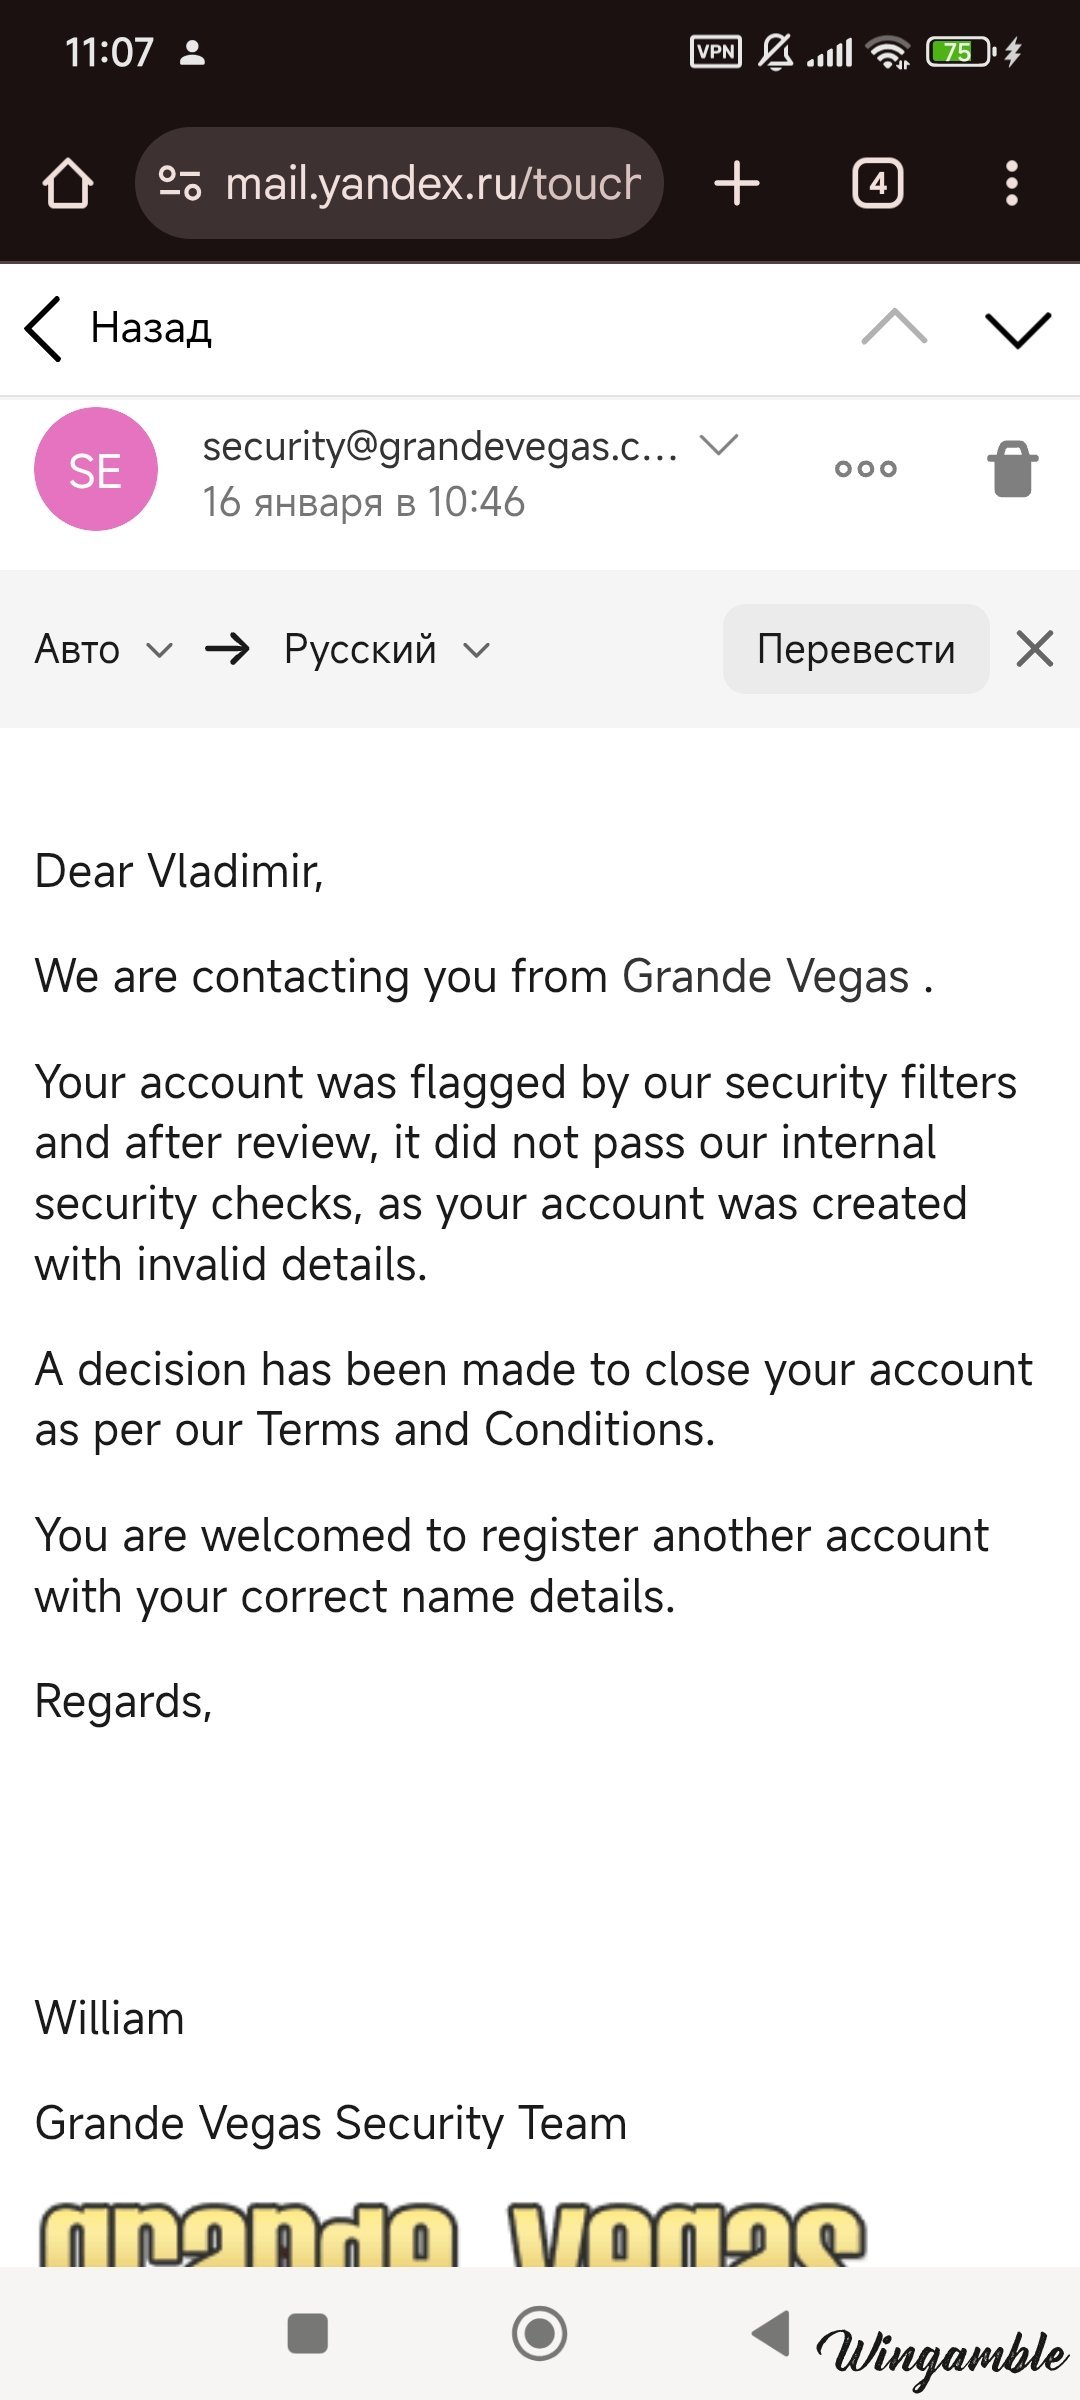Tap the SE sender avatar
Screen dimensions: 1080x2400
pos(96,469)
